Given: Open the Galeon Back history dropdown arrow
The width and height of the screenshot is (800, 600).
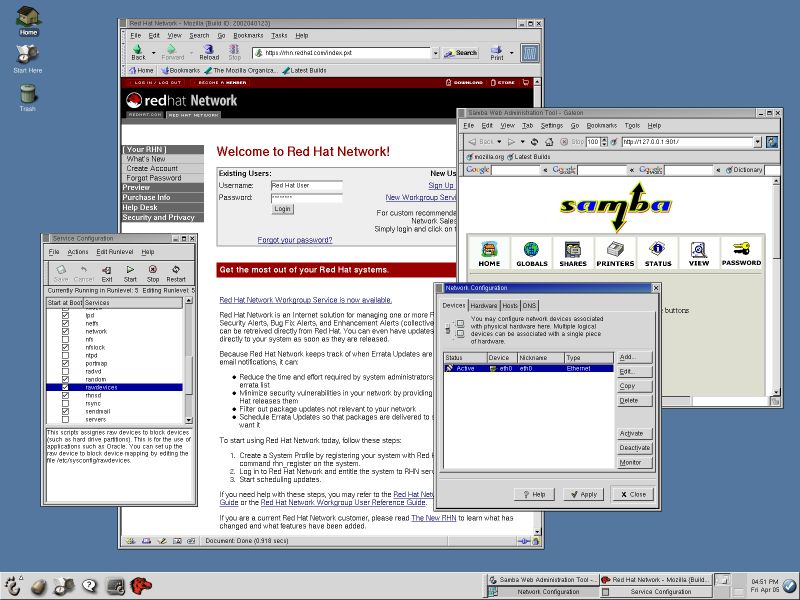Looking at the screenshot, I should click(x=499, y=142).
